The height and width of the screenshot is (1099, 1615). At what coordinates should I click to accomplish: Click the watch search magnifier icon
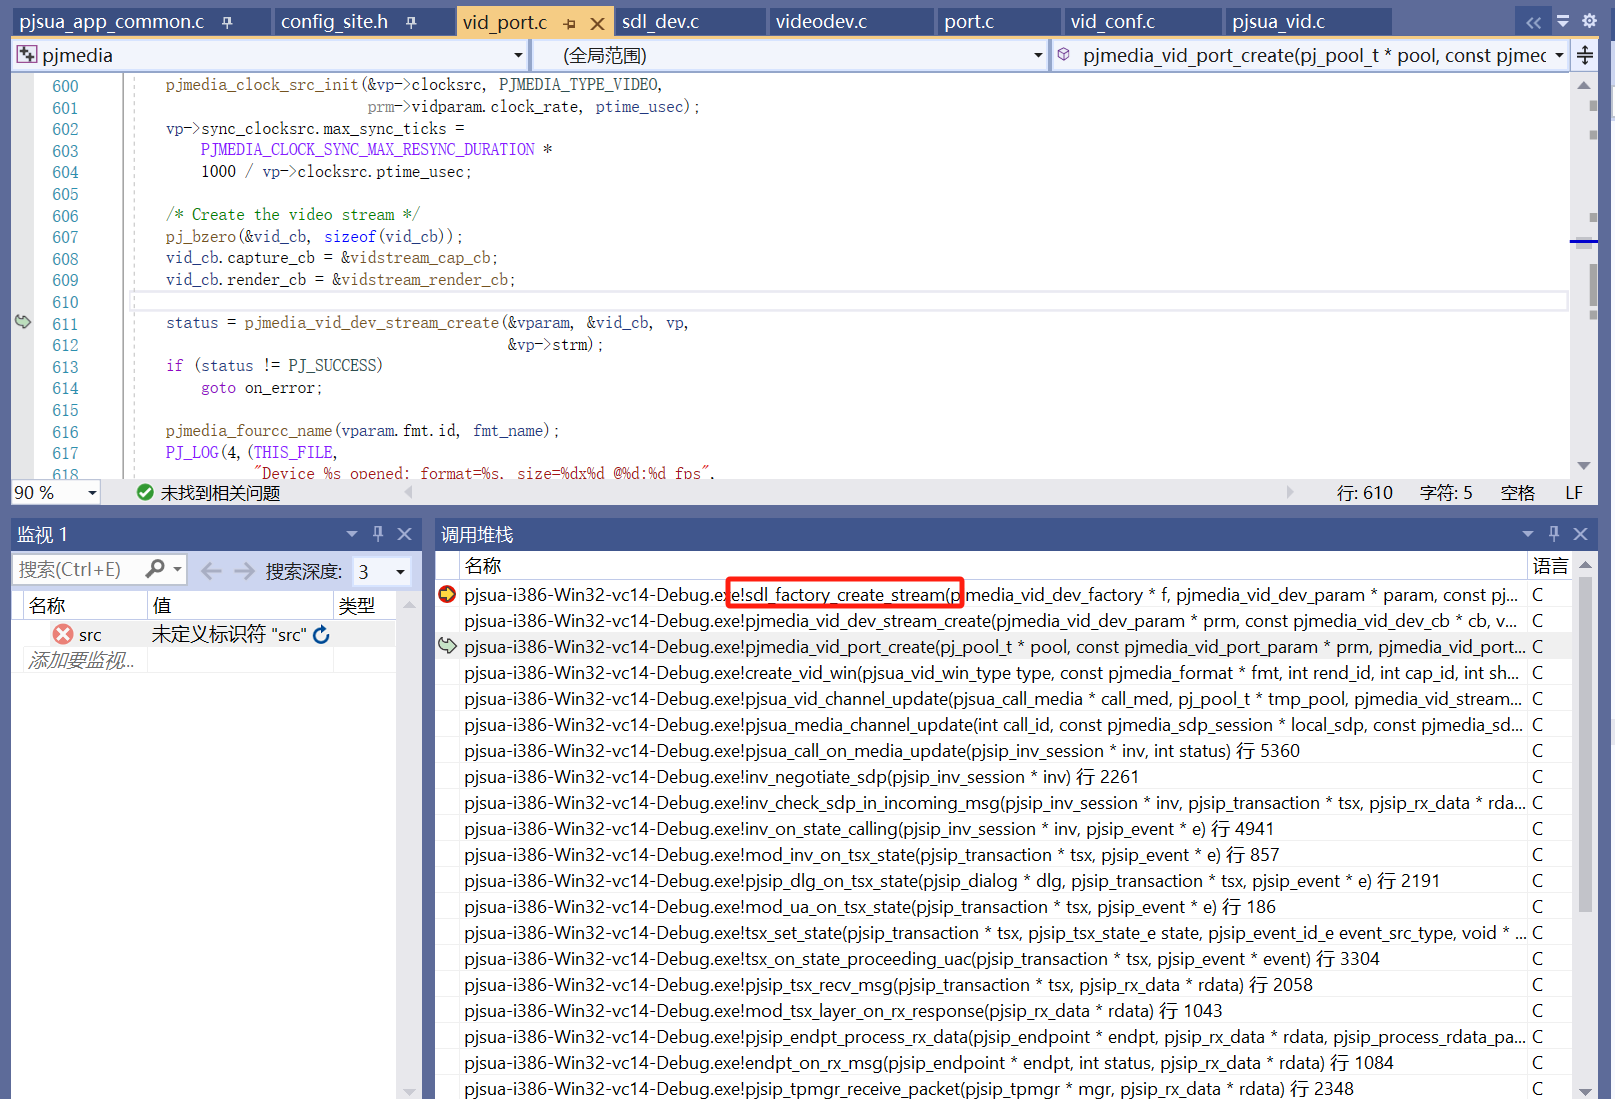point(155,569)
